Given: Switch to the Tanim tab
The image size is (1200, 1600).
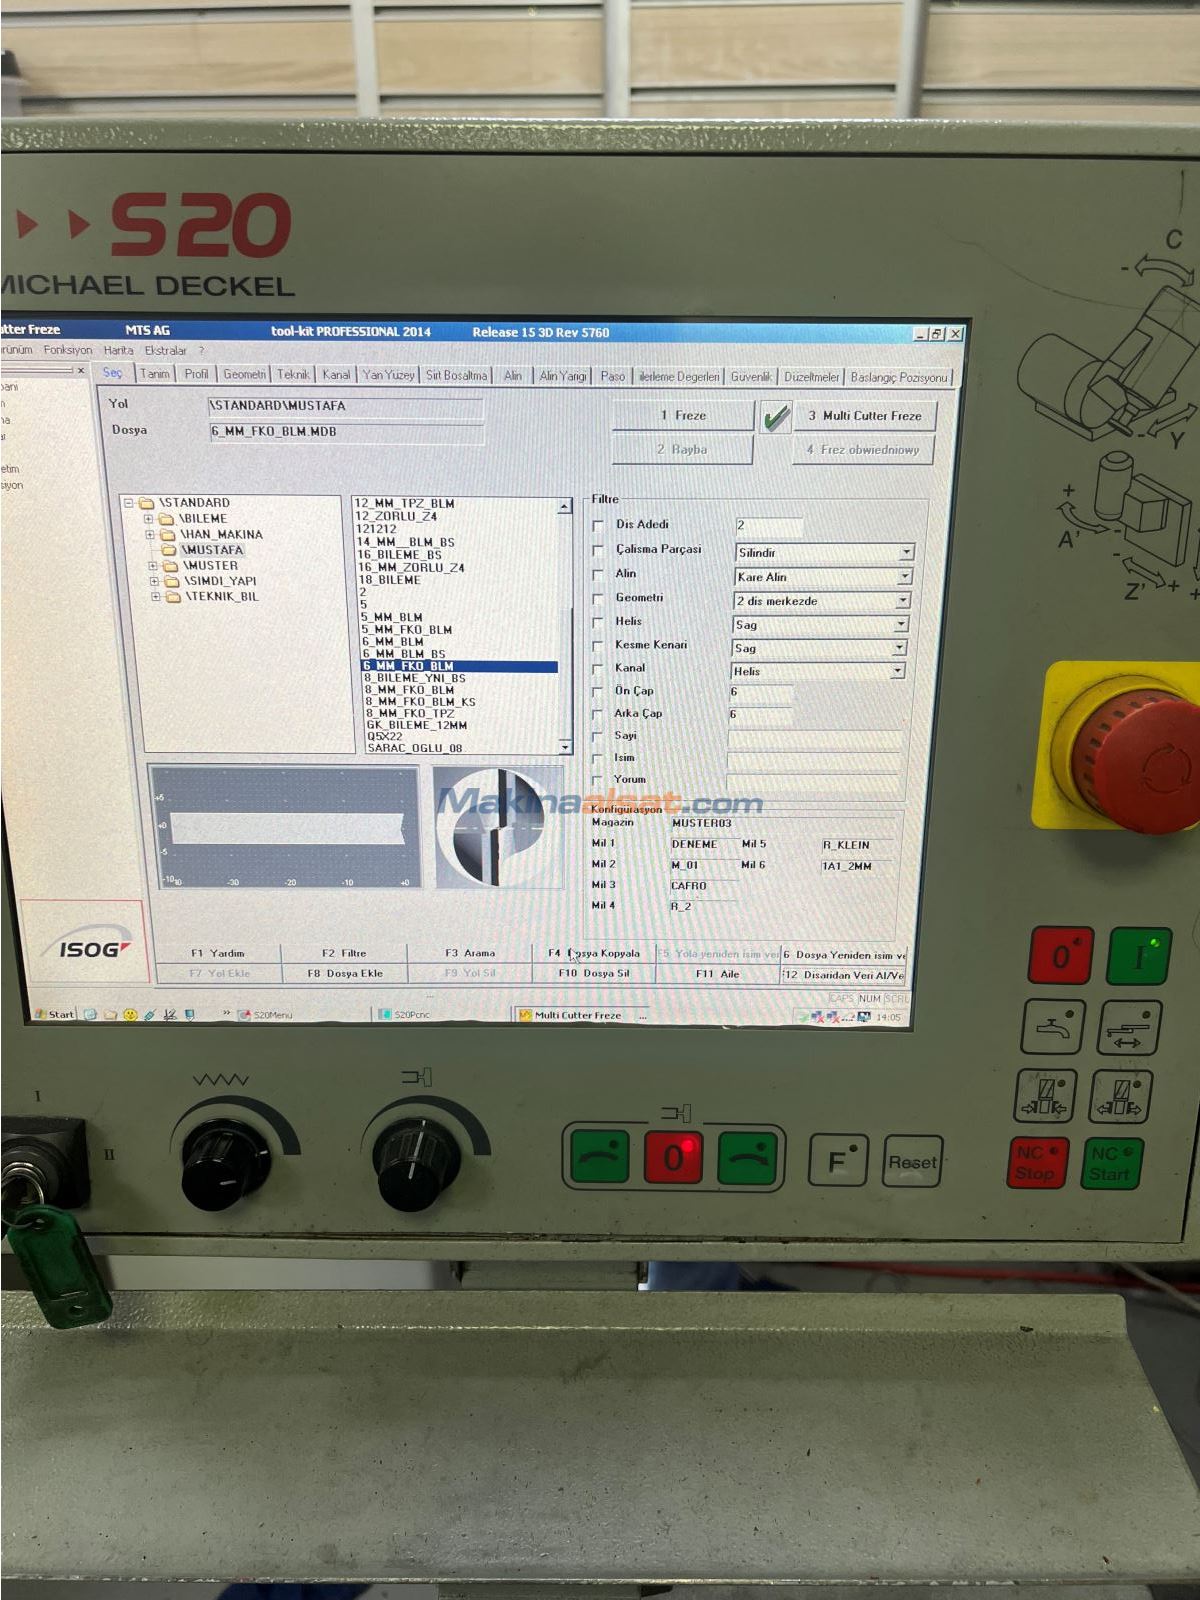Looking at the screenshot, I should pos(154,373).
